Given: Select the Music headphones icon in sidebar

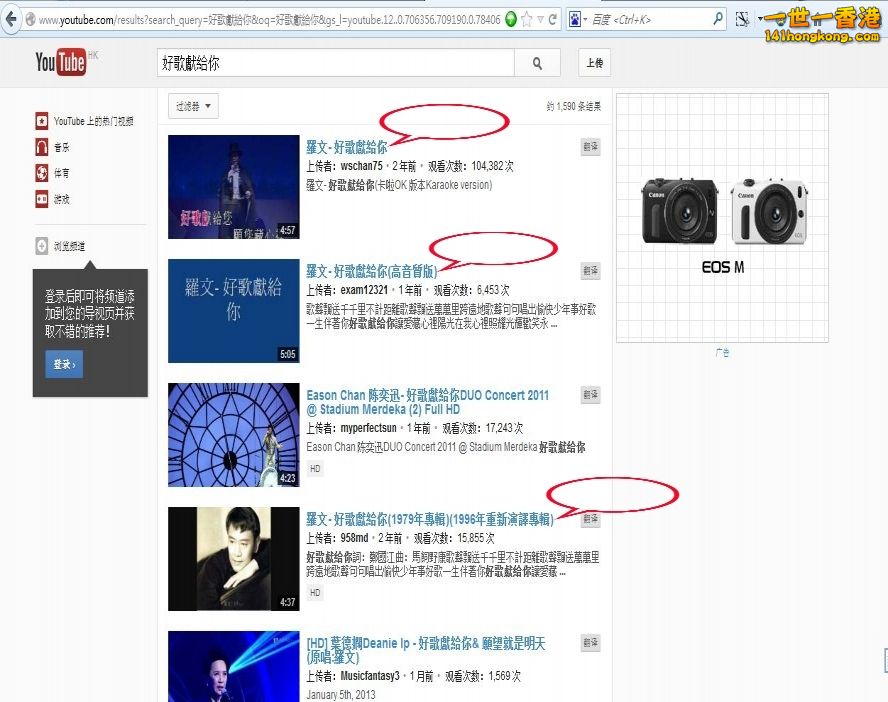Looking at the screenshot, I should point(41,147).
